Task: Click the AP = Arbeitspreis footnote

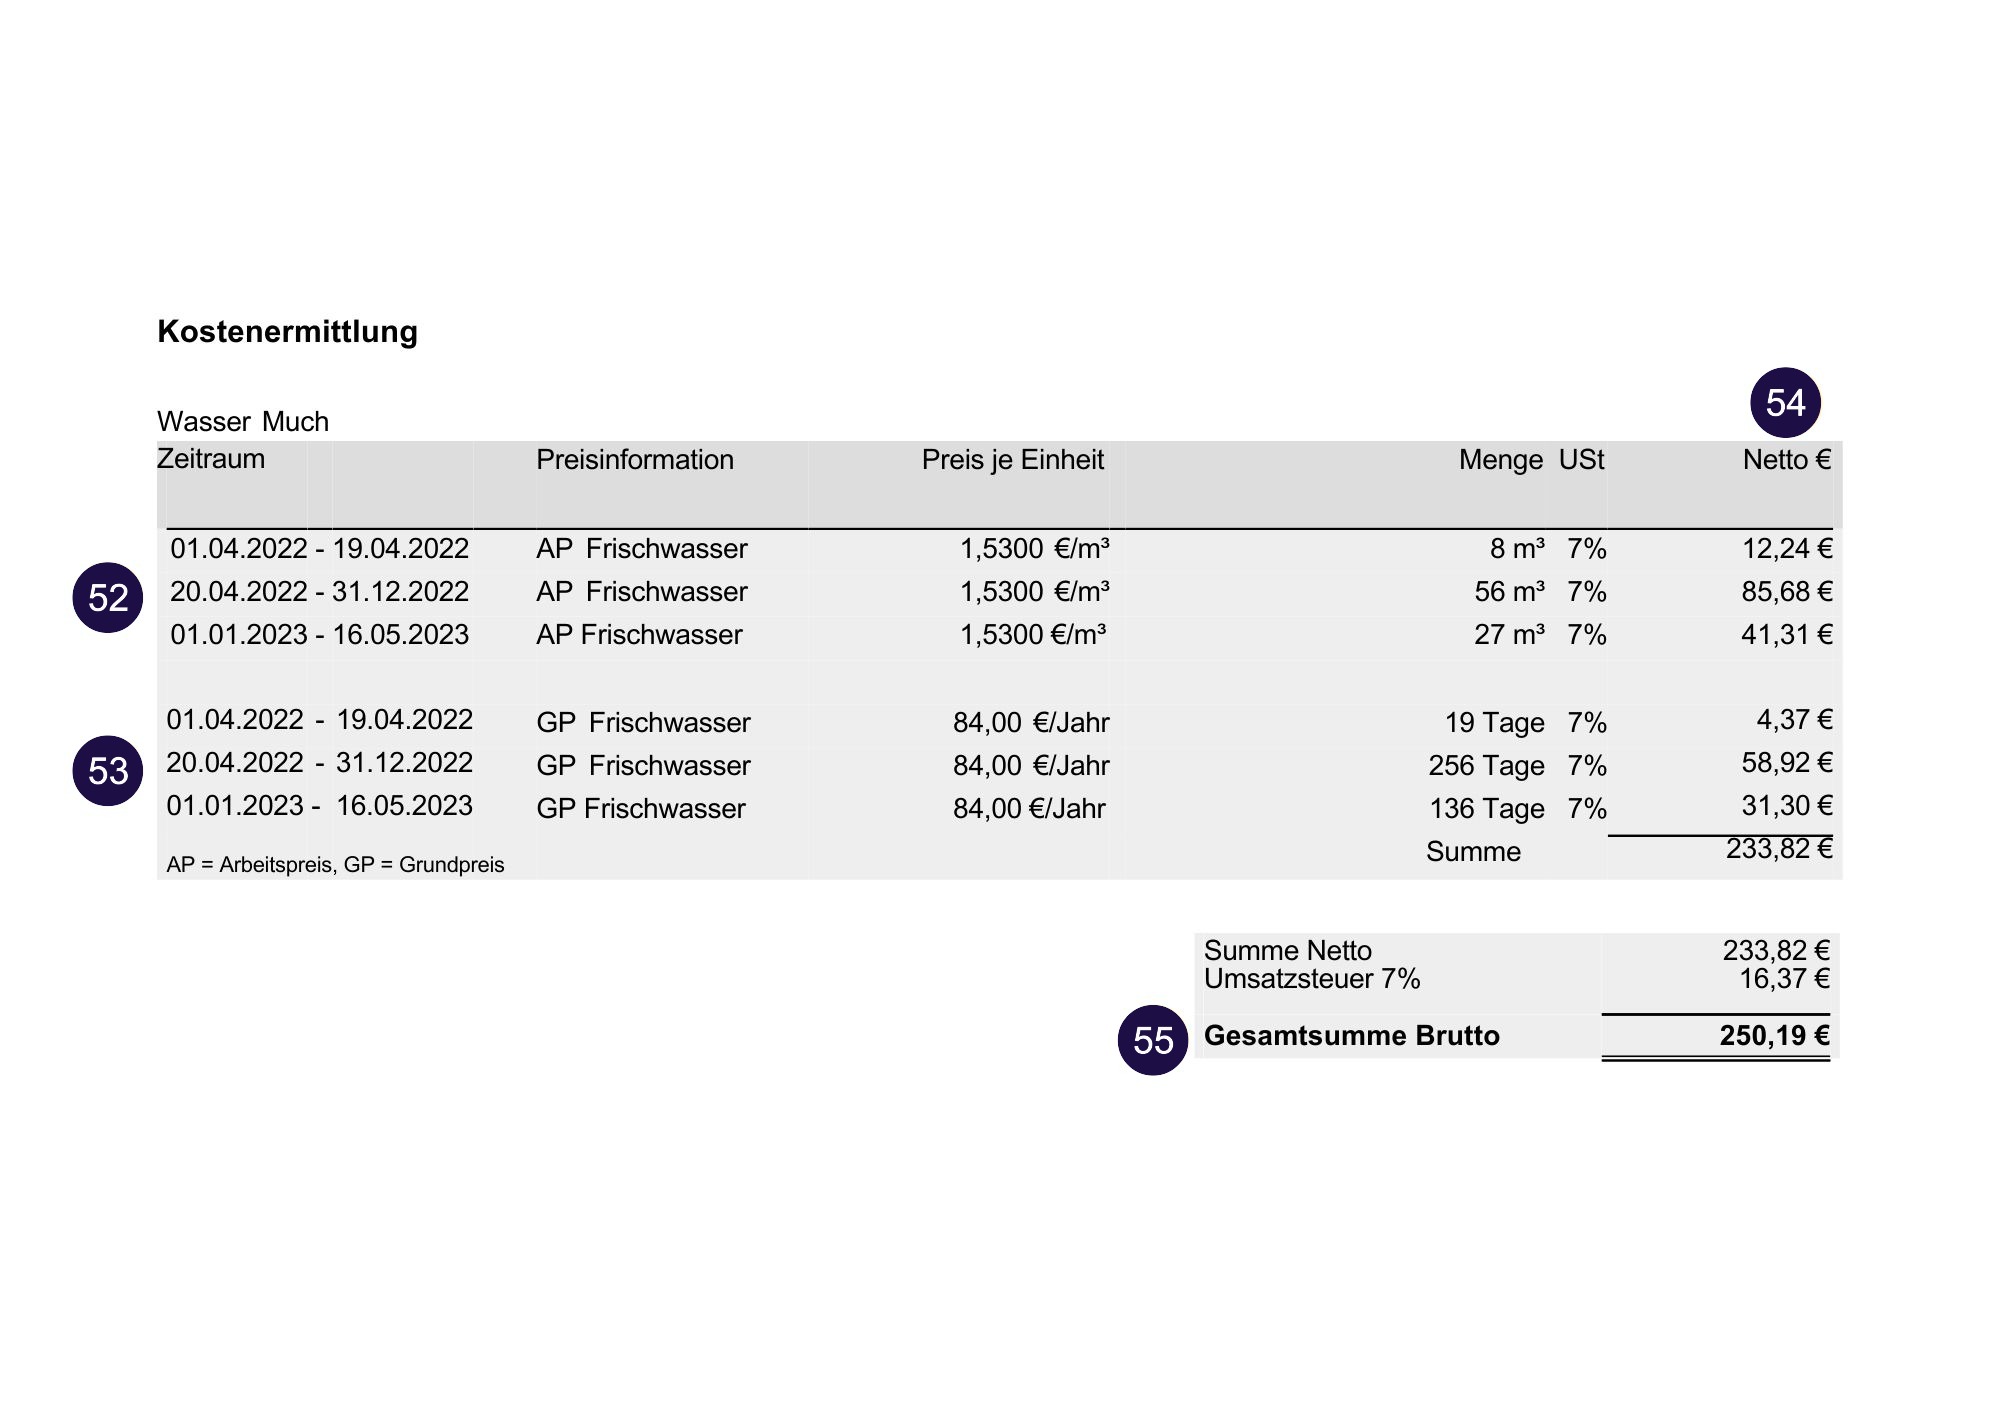Action: [335, 865]
